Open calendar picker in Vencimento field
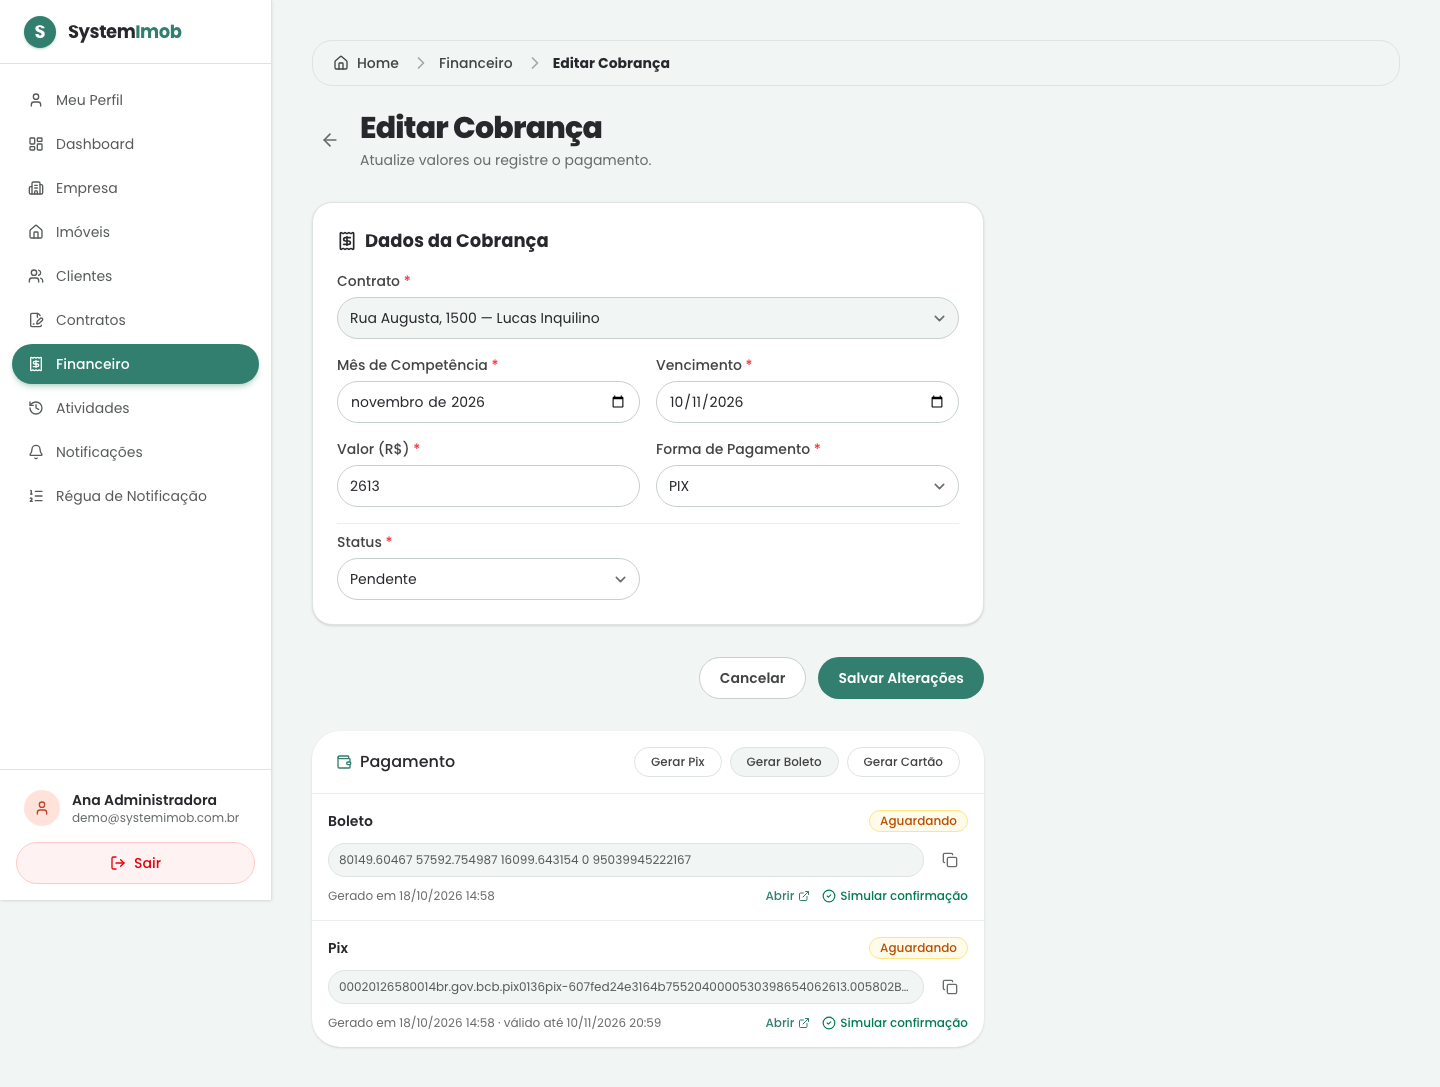The width and height of the screenshot is (1440, 1087). [x=937, y=402]
